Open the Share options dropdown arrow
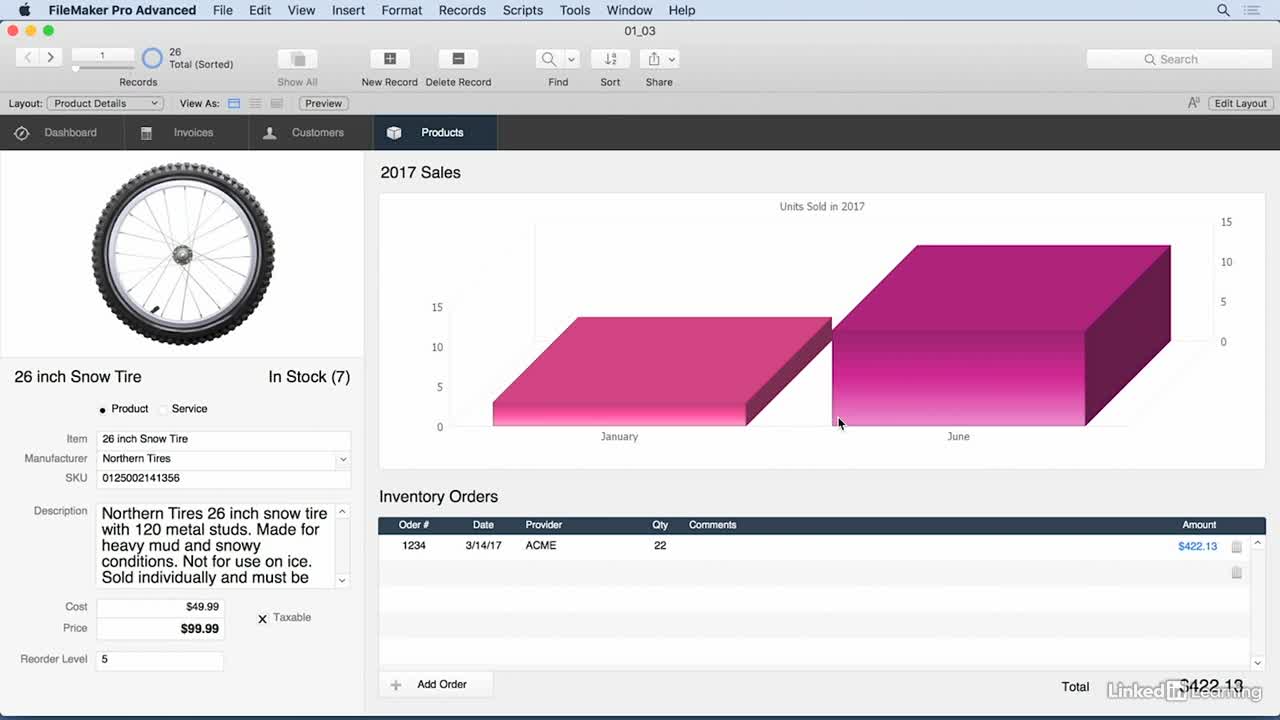 click(x=673, y=59)
